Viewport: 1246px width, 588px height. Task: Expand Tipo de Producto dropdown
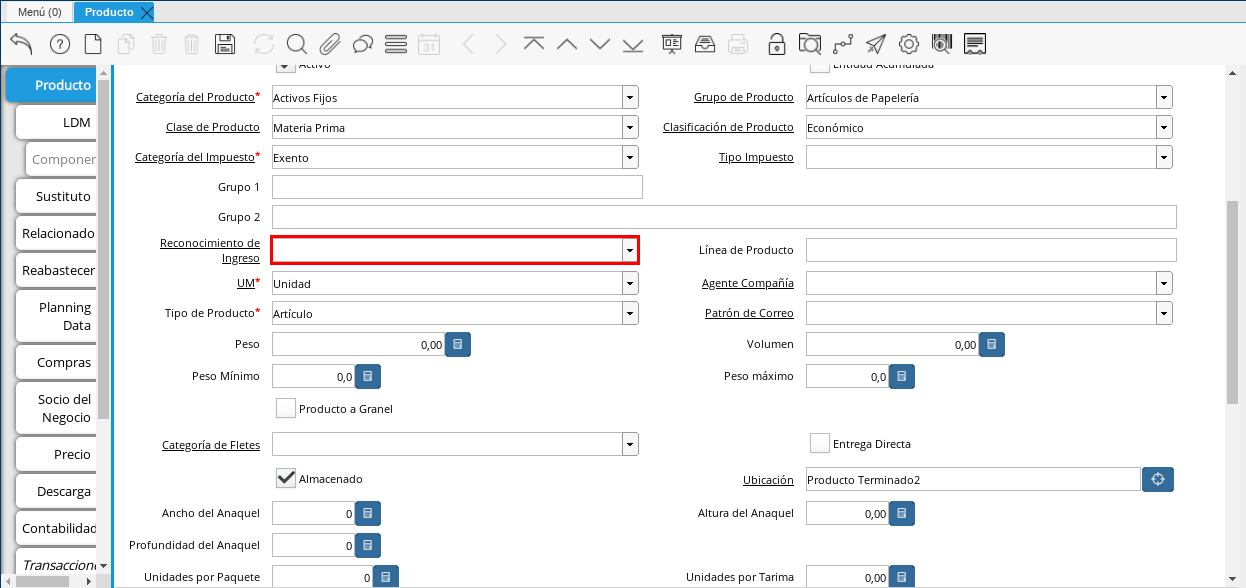(630, 313)
